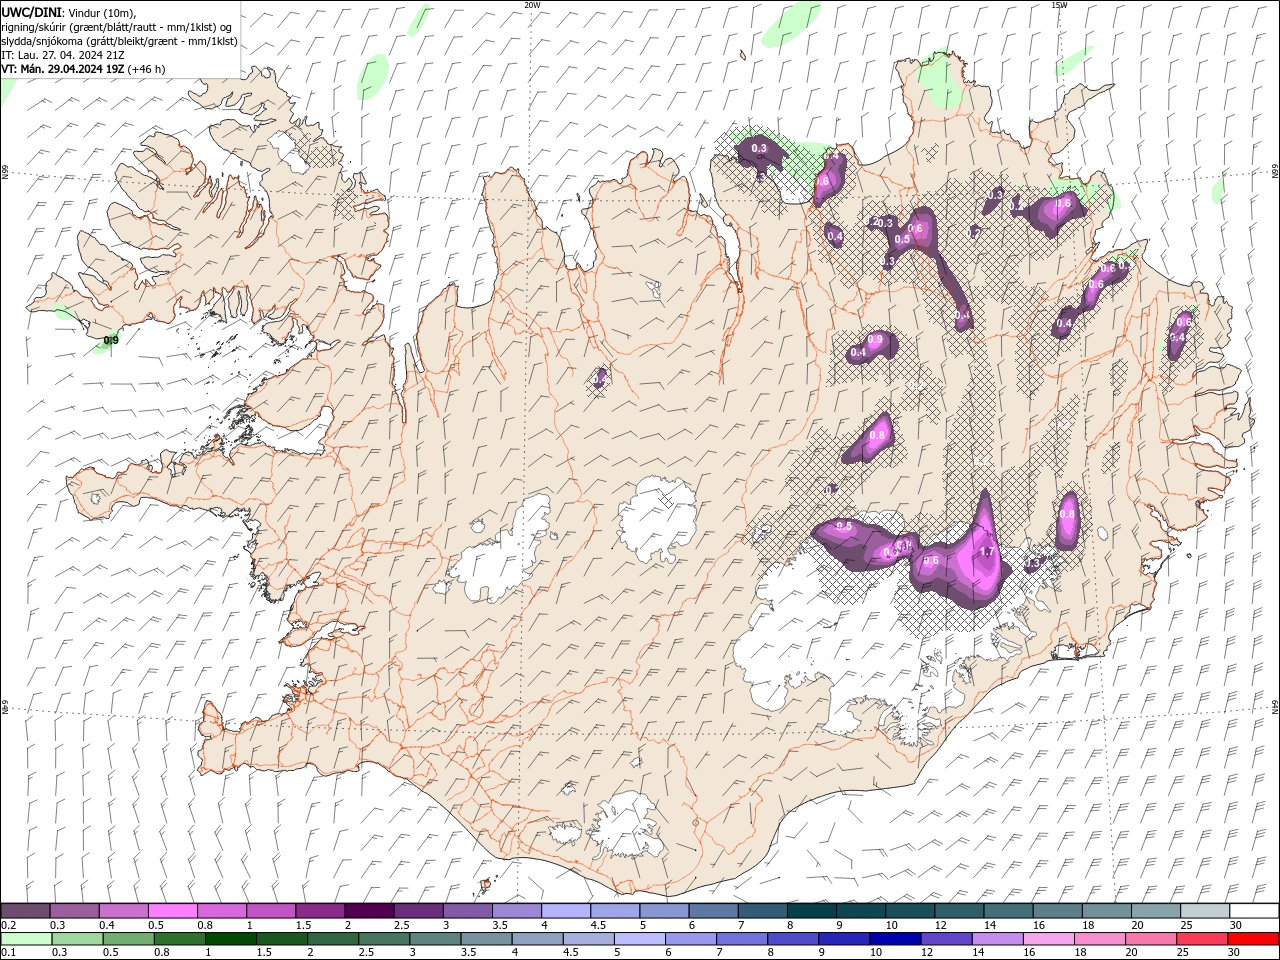
Task: Click the pale green 0.1 swatch in rain legend
Action: click(x=26, y=939)
